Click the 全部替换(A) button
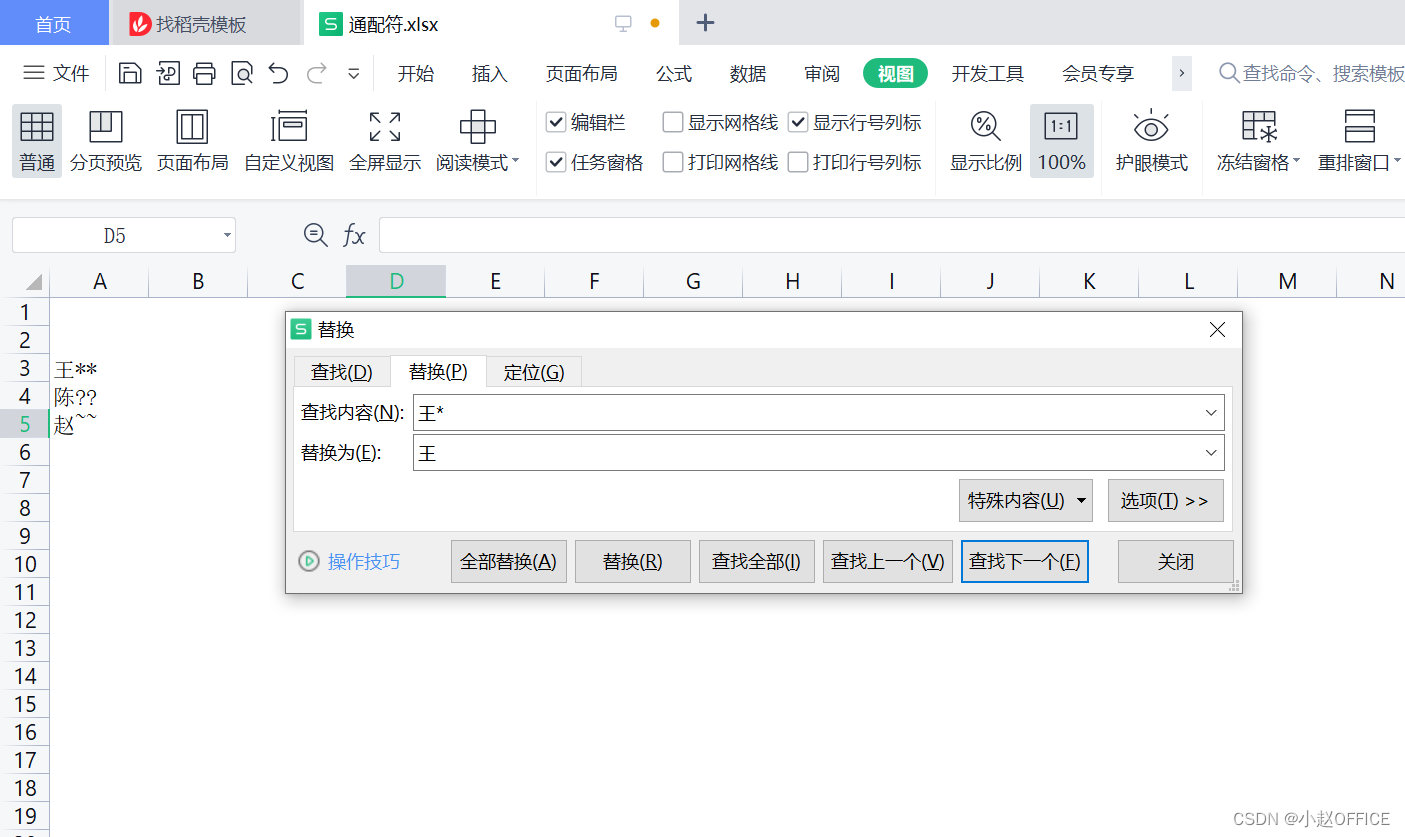 pos(509,561)
